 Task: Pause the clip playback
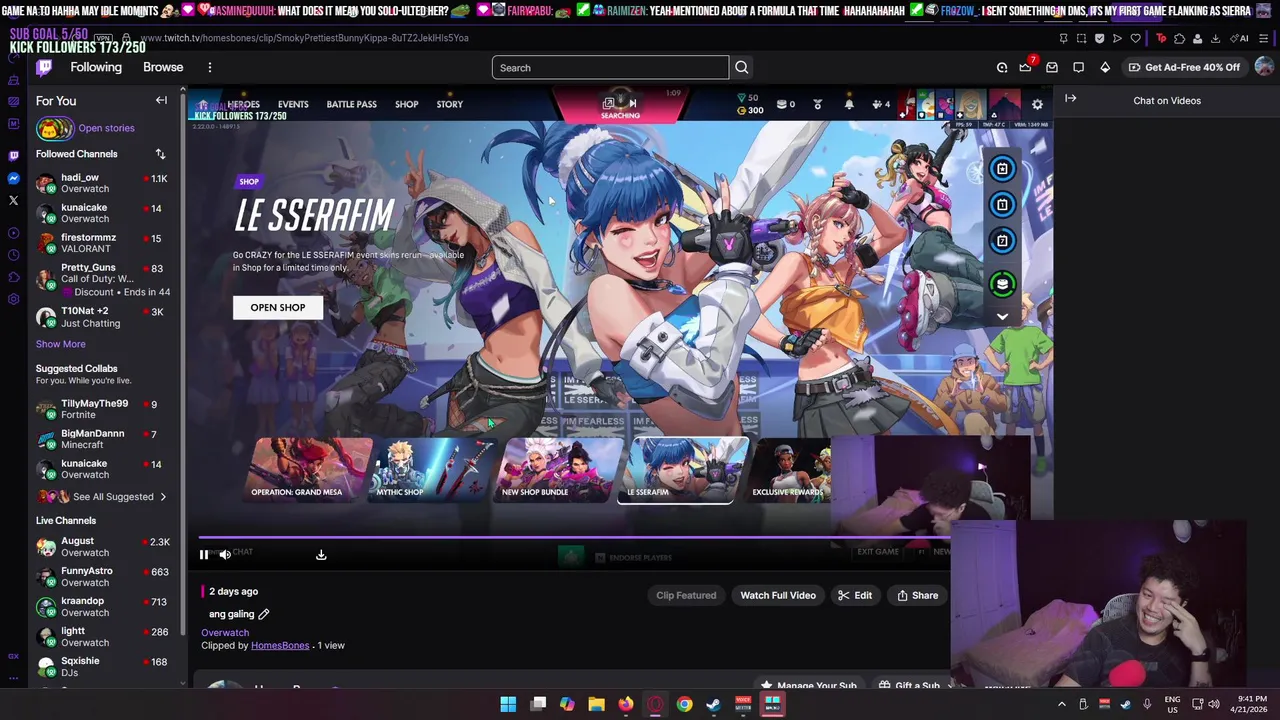click(x=203, y=554)
